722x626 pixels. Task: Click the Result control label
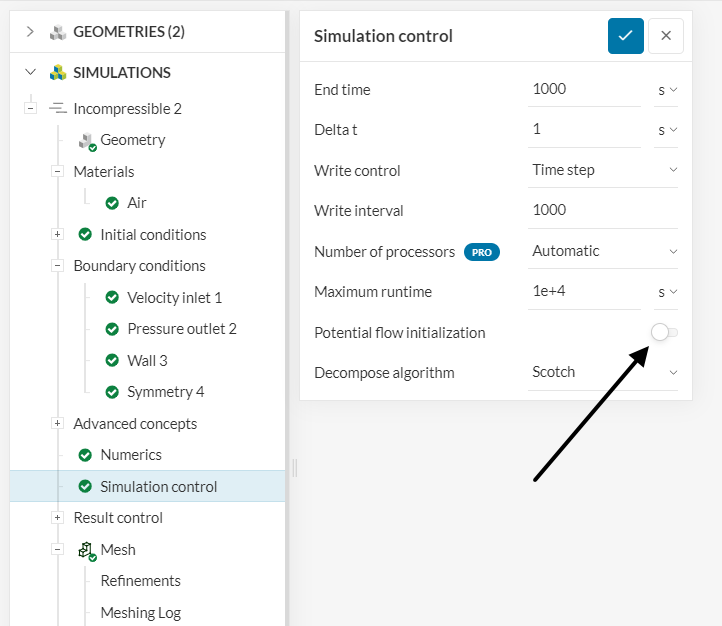pos(118,518)
